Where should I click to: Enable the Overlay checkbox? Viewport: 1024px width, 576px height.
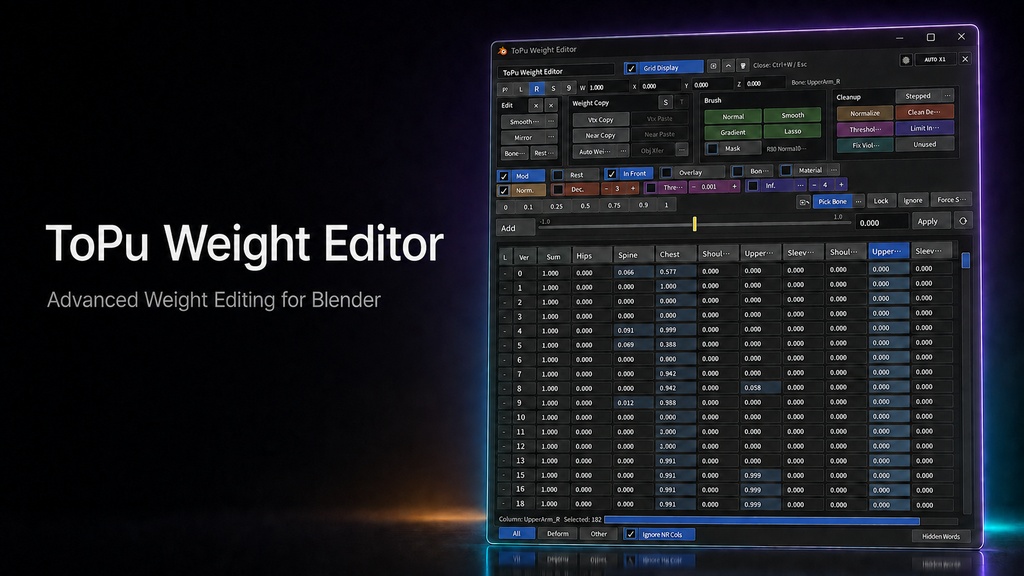[x=666, y=172]
